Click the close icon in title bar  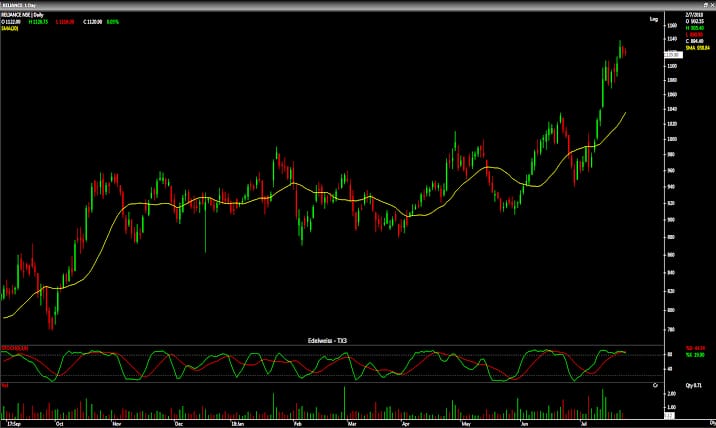click(710, 3)
